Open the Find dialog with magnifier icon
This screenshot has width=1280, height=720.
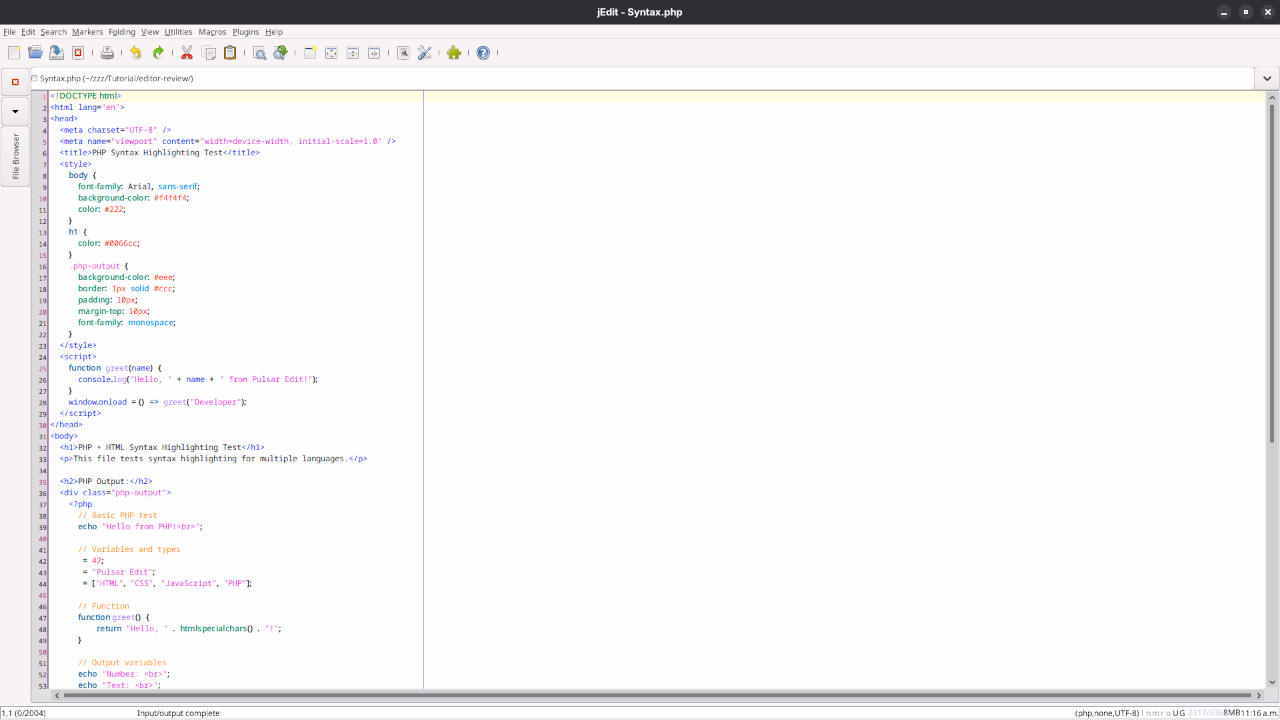tap(259, 53)
